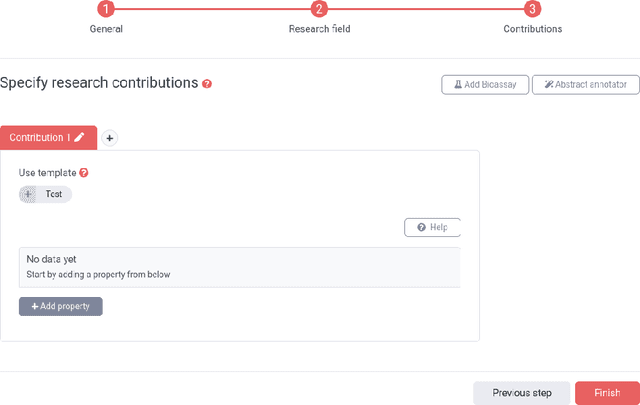Image resolution: width=640 pixels, height=405 pixels.
Task: Open the Abstract annotator
Action: [x=585, y=85]
